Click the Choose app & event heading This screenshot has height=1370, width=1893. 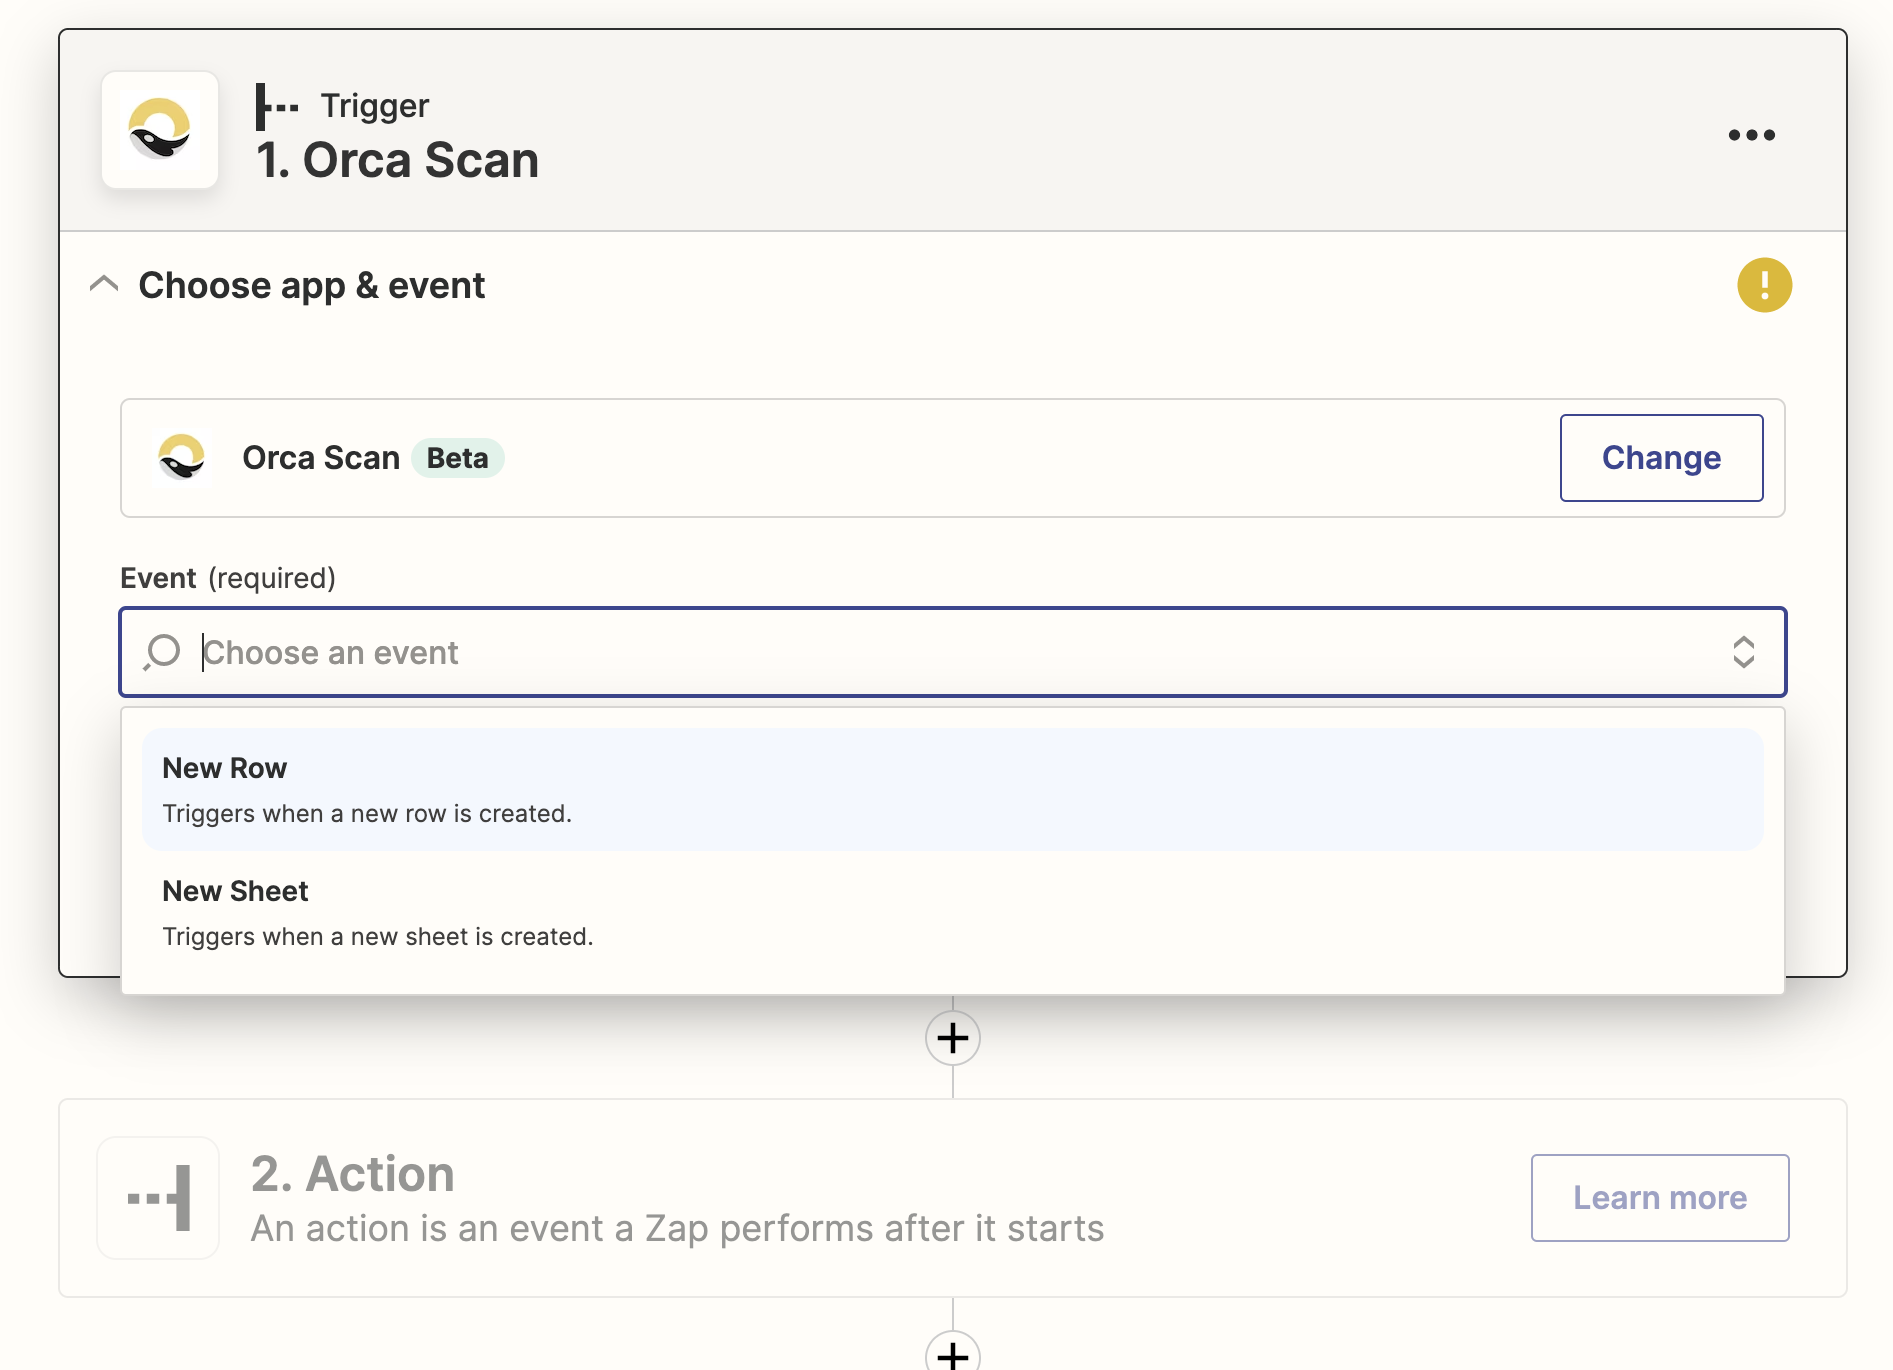click(311, 286)
